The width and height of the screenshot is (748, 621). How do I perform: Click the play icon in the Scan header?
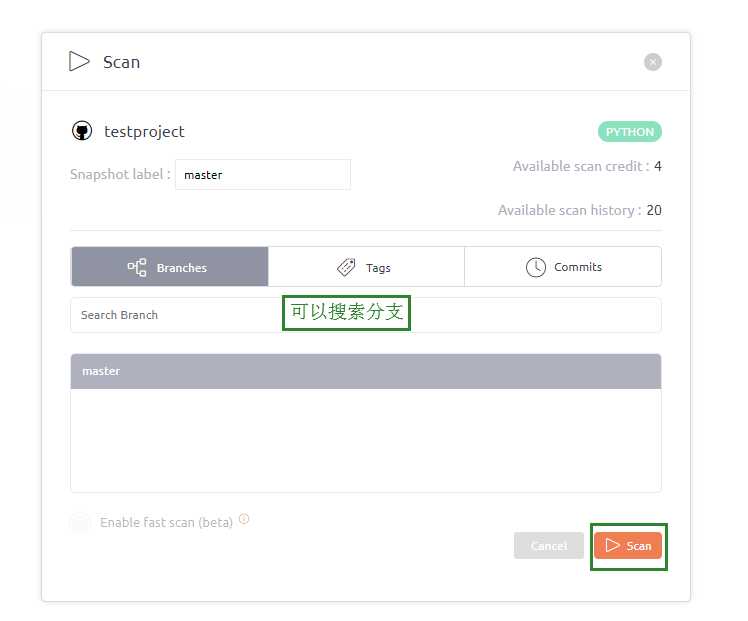(79, 61)
